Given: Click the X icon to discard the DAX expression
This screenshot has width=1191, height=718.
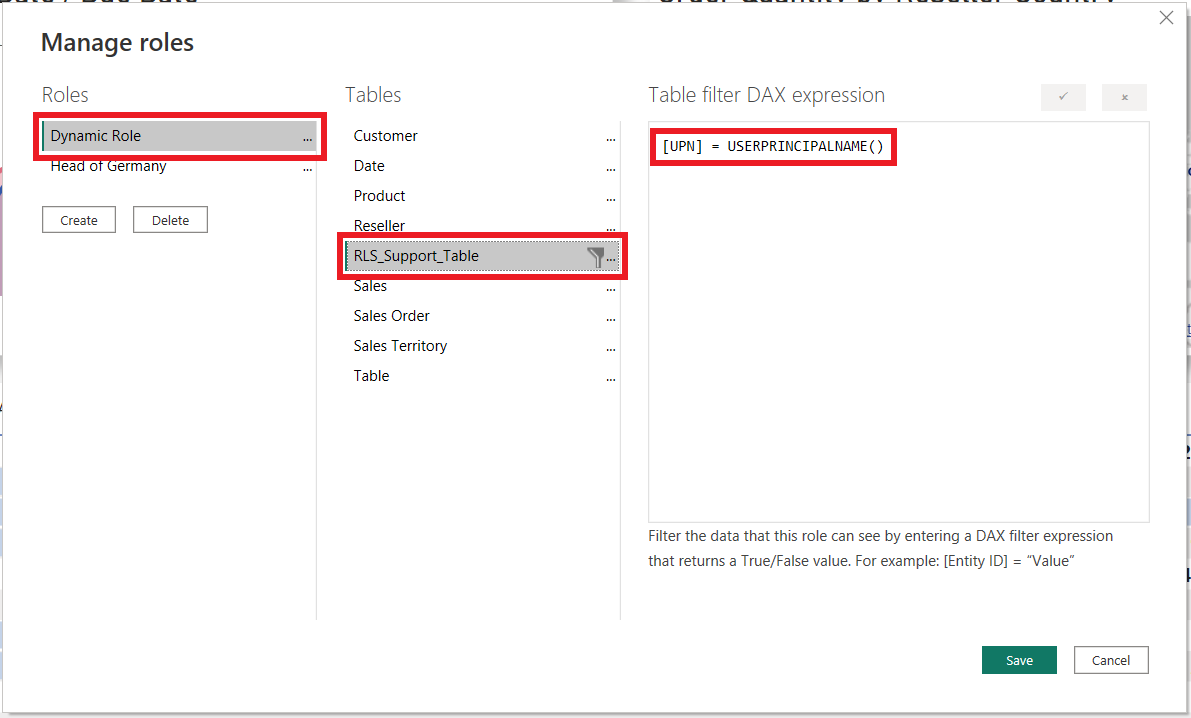Looking at the screenshot, I should (x=1125, y=97).
